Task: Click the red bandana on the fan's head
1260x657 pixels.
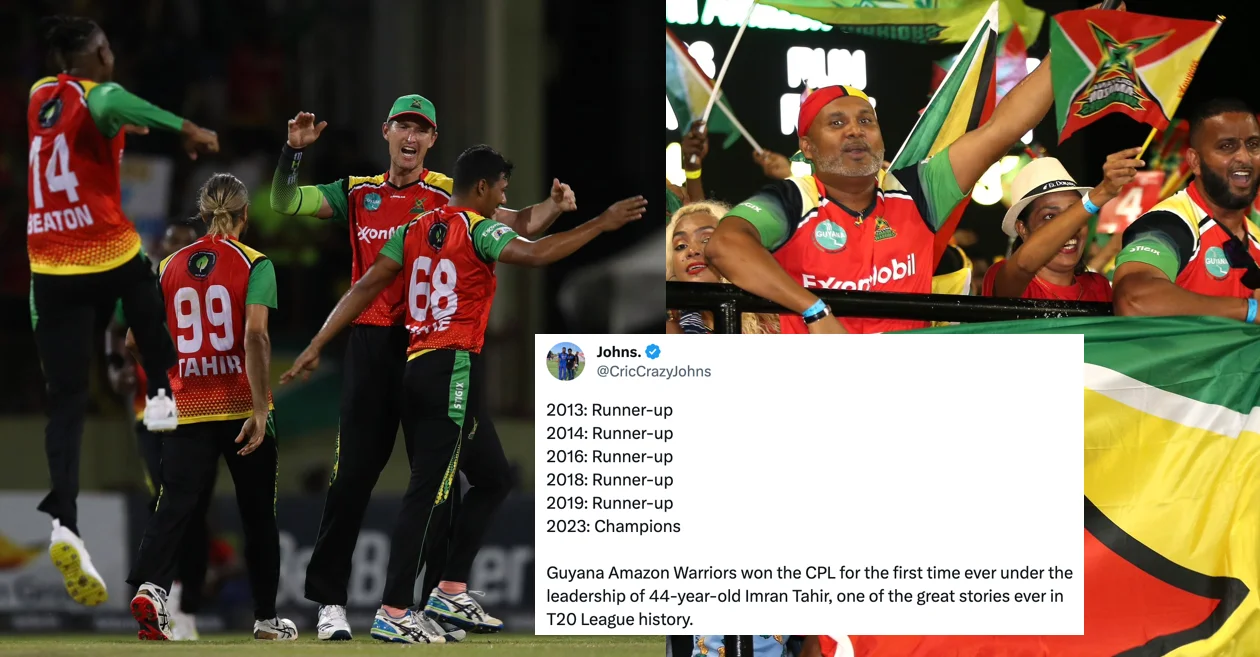Action: (x=834, y=102)
